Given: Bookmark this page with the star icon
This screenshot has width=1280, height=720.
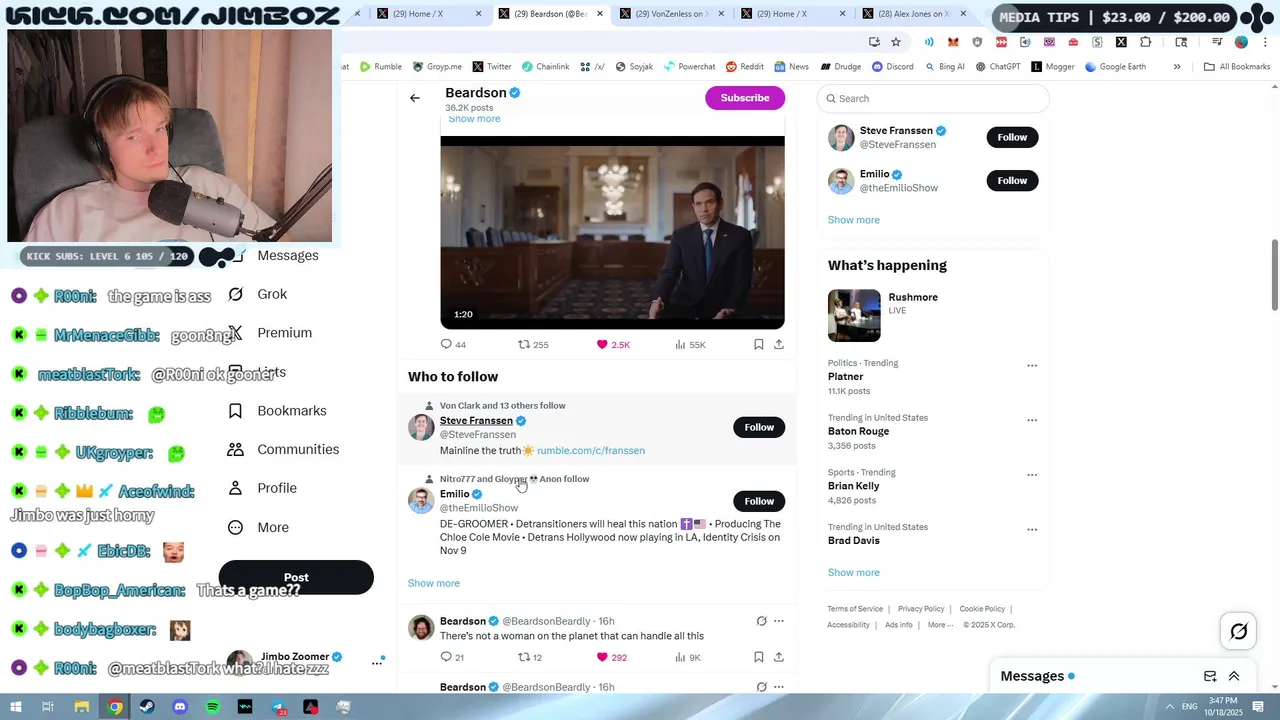Looking at the screenshot, I should click(896, 42).
